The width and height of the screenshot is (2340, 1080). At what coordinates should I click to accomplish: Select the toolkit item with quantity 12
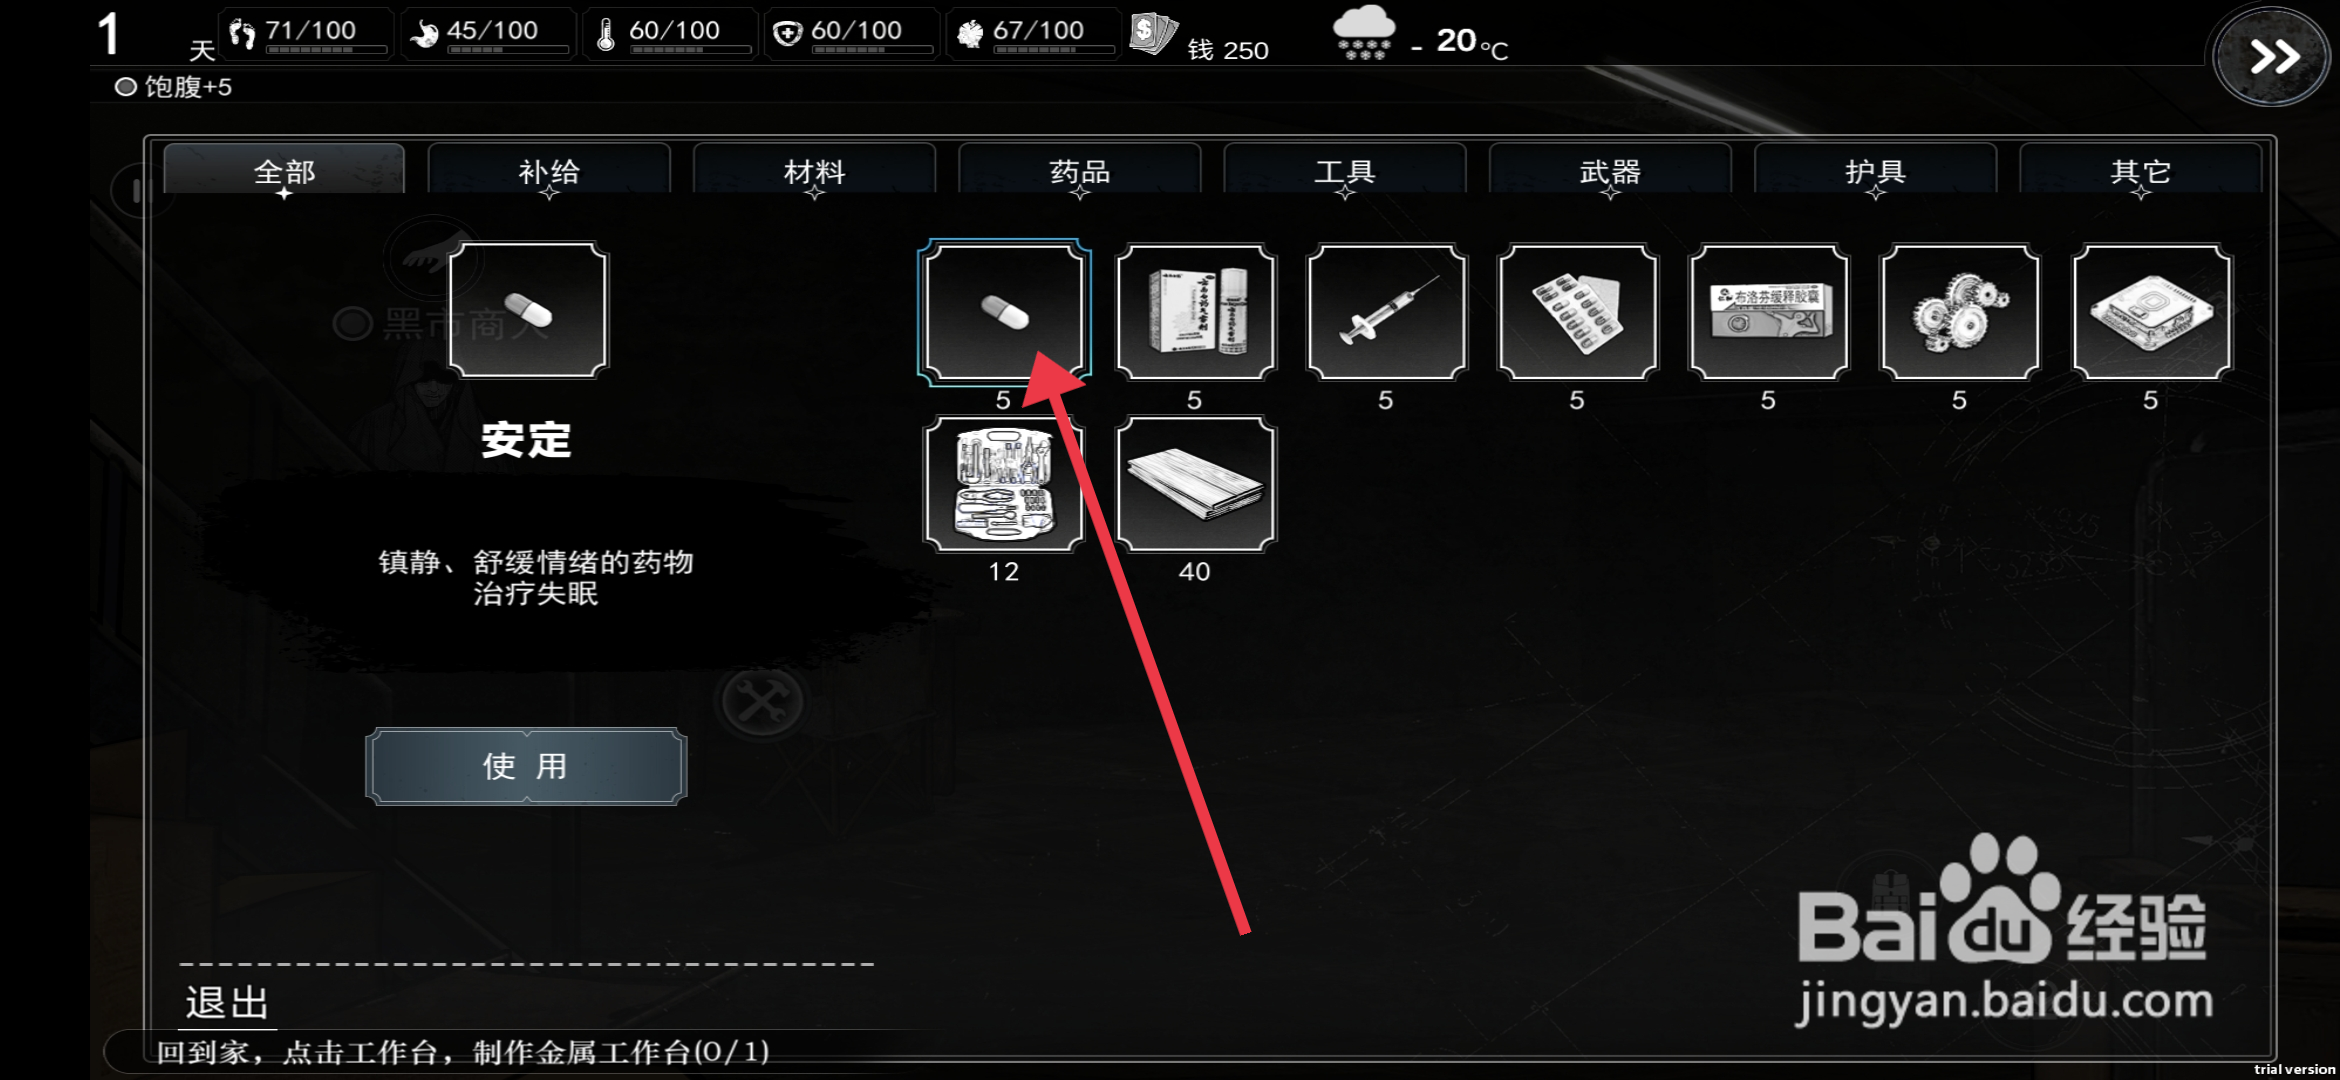click(x=1004, y=484)
